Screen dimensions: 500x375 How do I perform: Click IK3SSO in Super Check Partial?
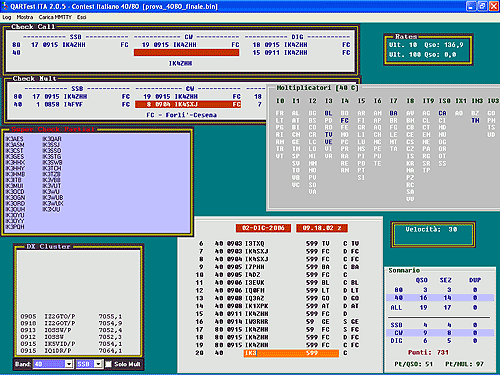click(52, 151)
